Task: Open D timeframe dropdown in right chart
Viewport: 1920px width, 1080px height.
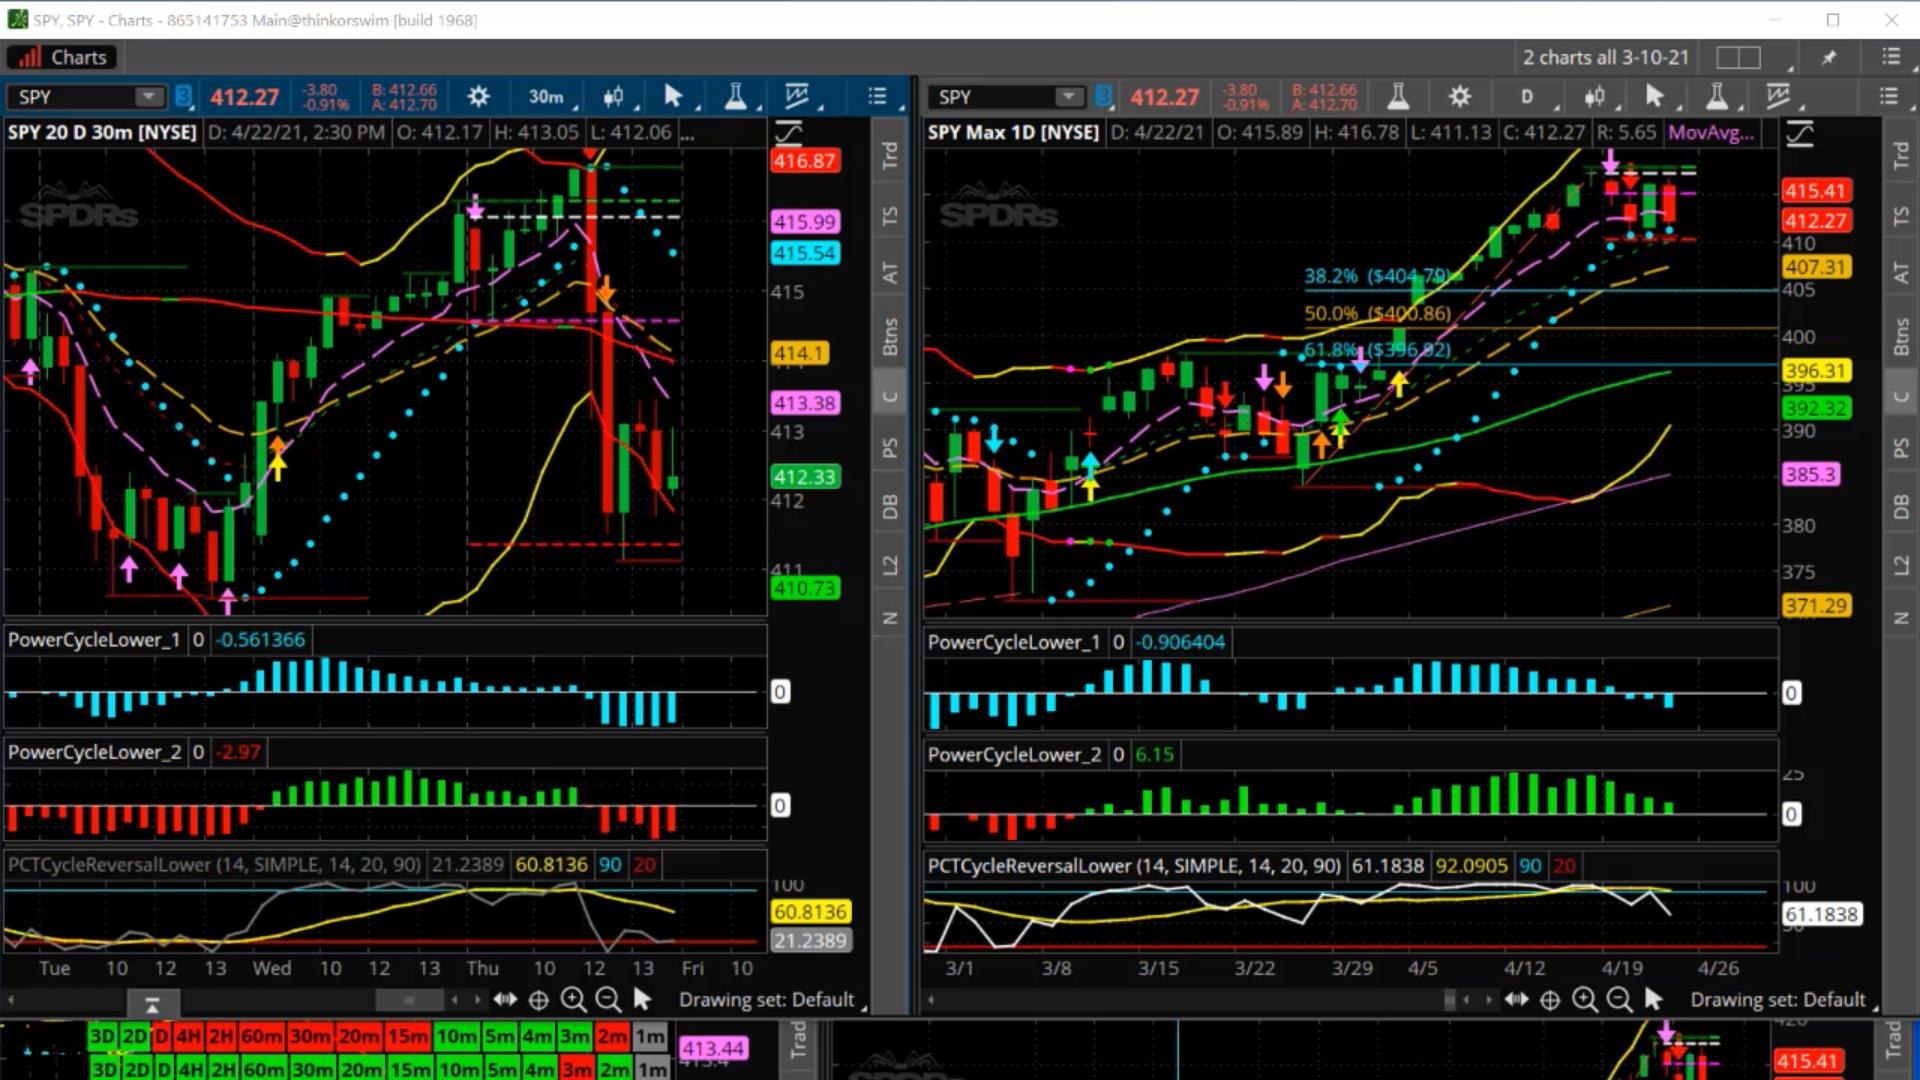Action: point(1531,97)
